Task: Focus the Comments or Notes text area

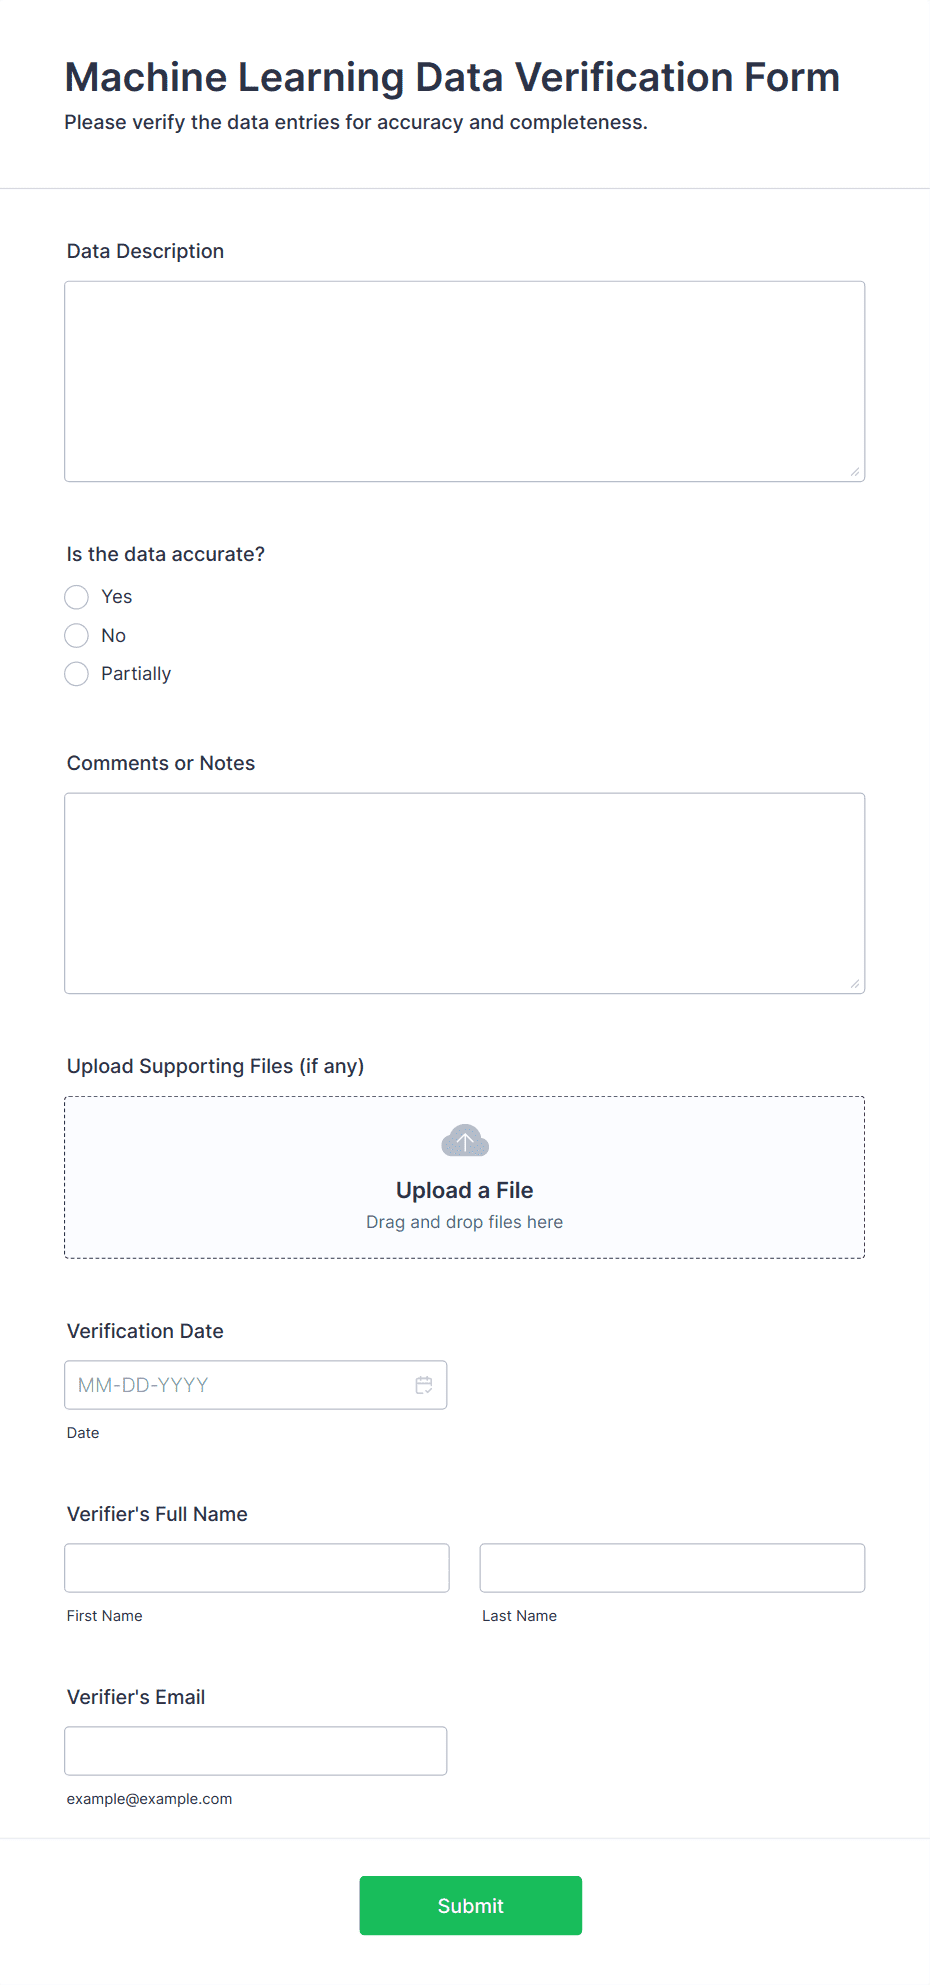Action: [x=465, y=893]
